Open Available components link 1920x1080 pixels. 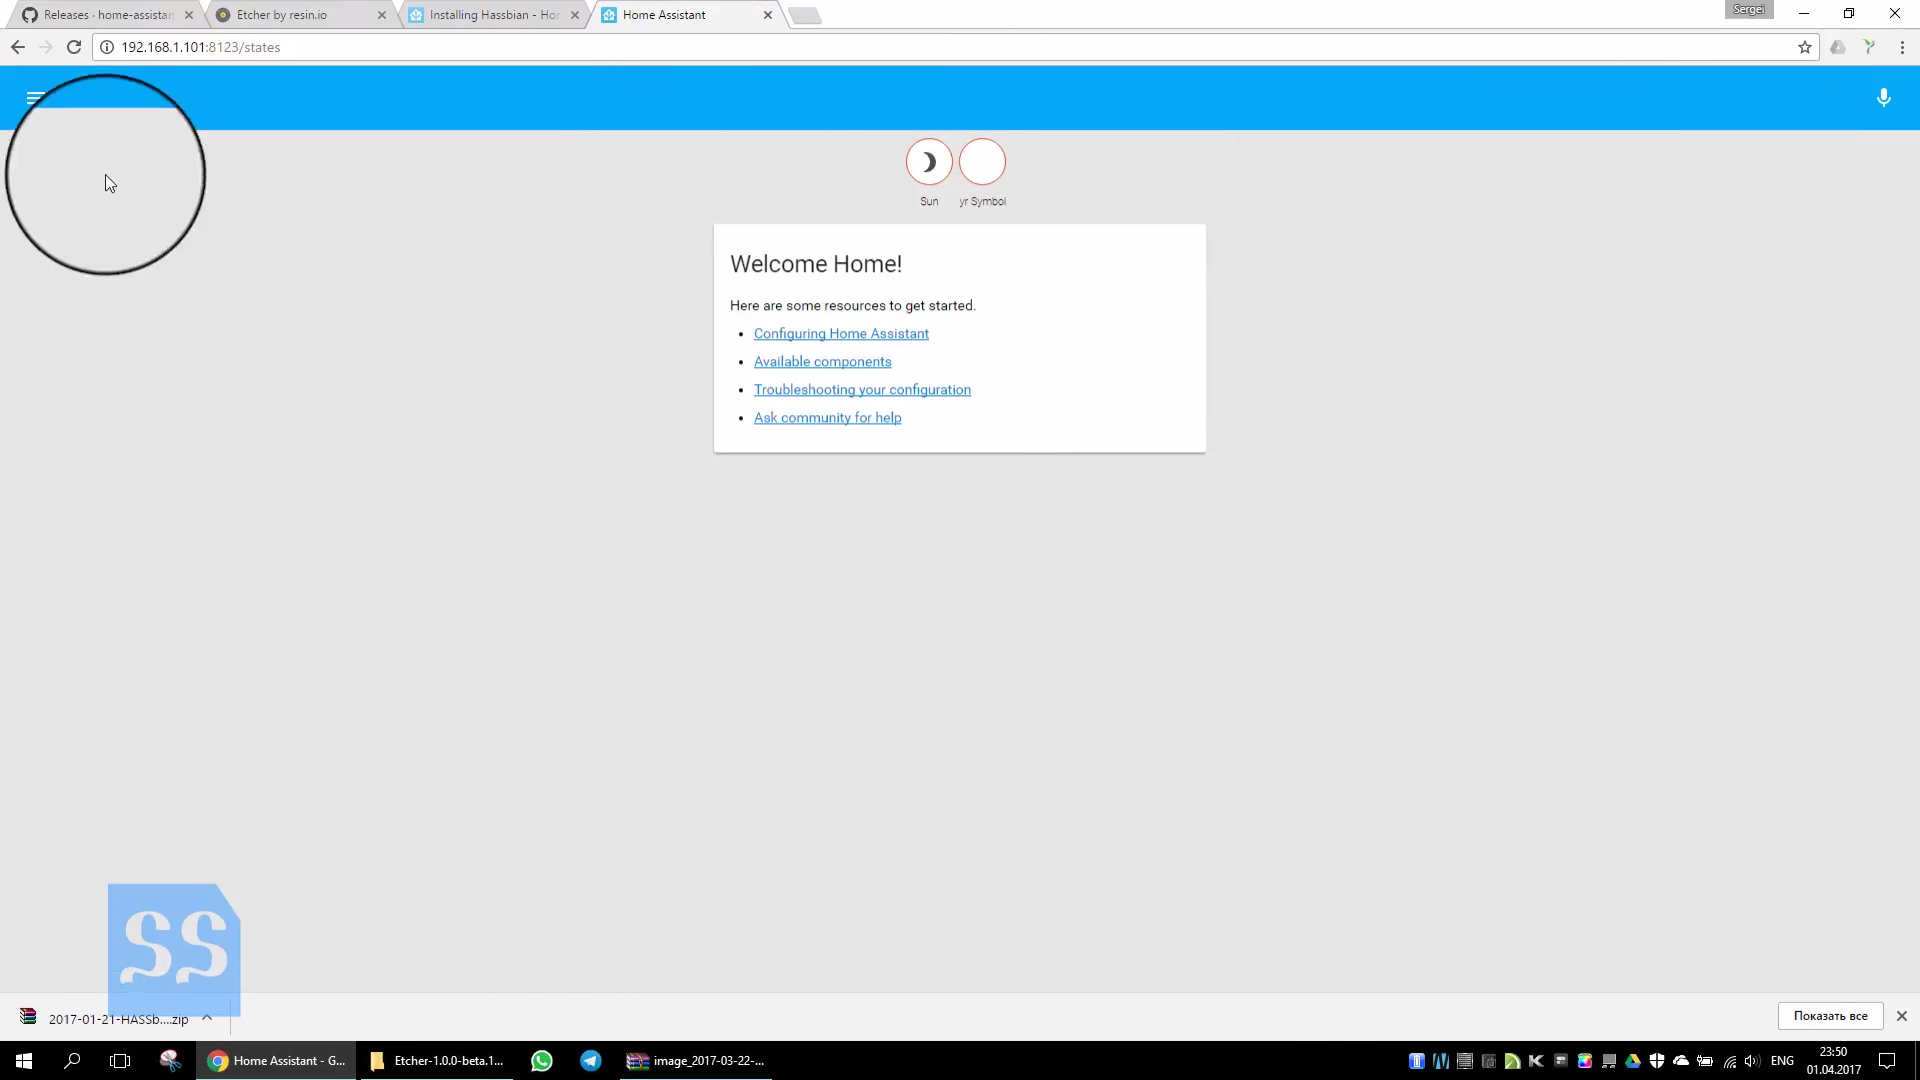pyautogui.click(x=822, y=362)
